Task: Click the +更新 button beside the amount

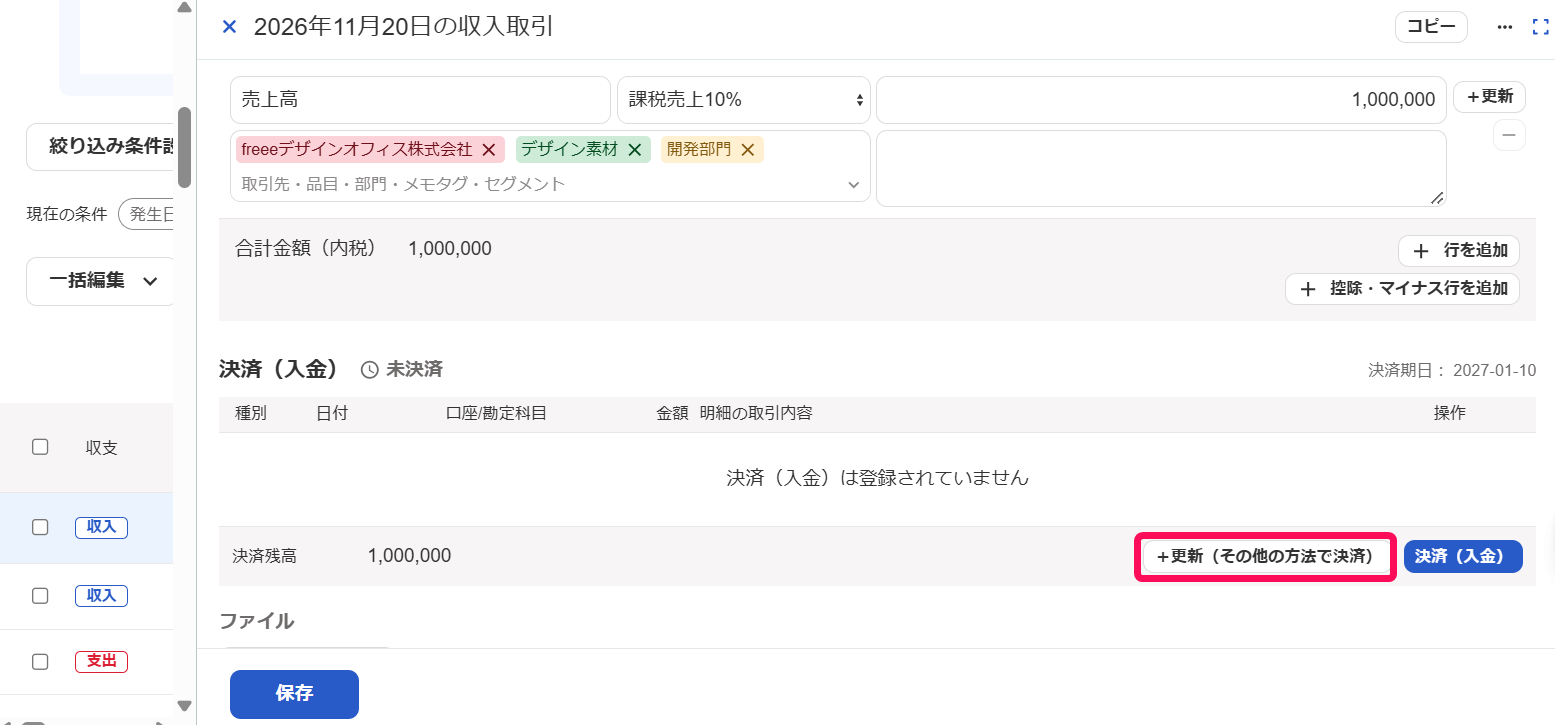Action: tap(1489, 97)
